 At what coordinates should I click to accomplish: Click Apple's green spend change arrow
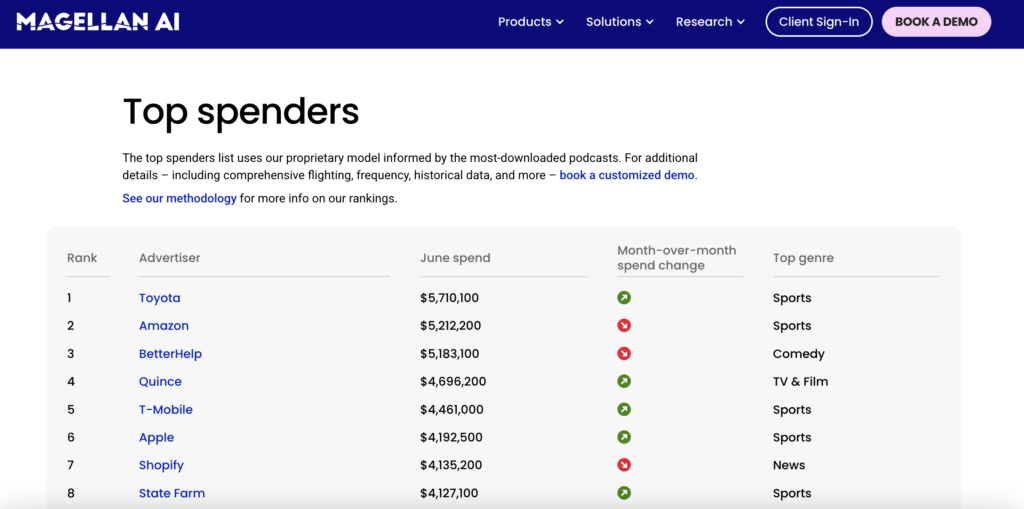tap(624, 438)
